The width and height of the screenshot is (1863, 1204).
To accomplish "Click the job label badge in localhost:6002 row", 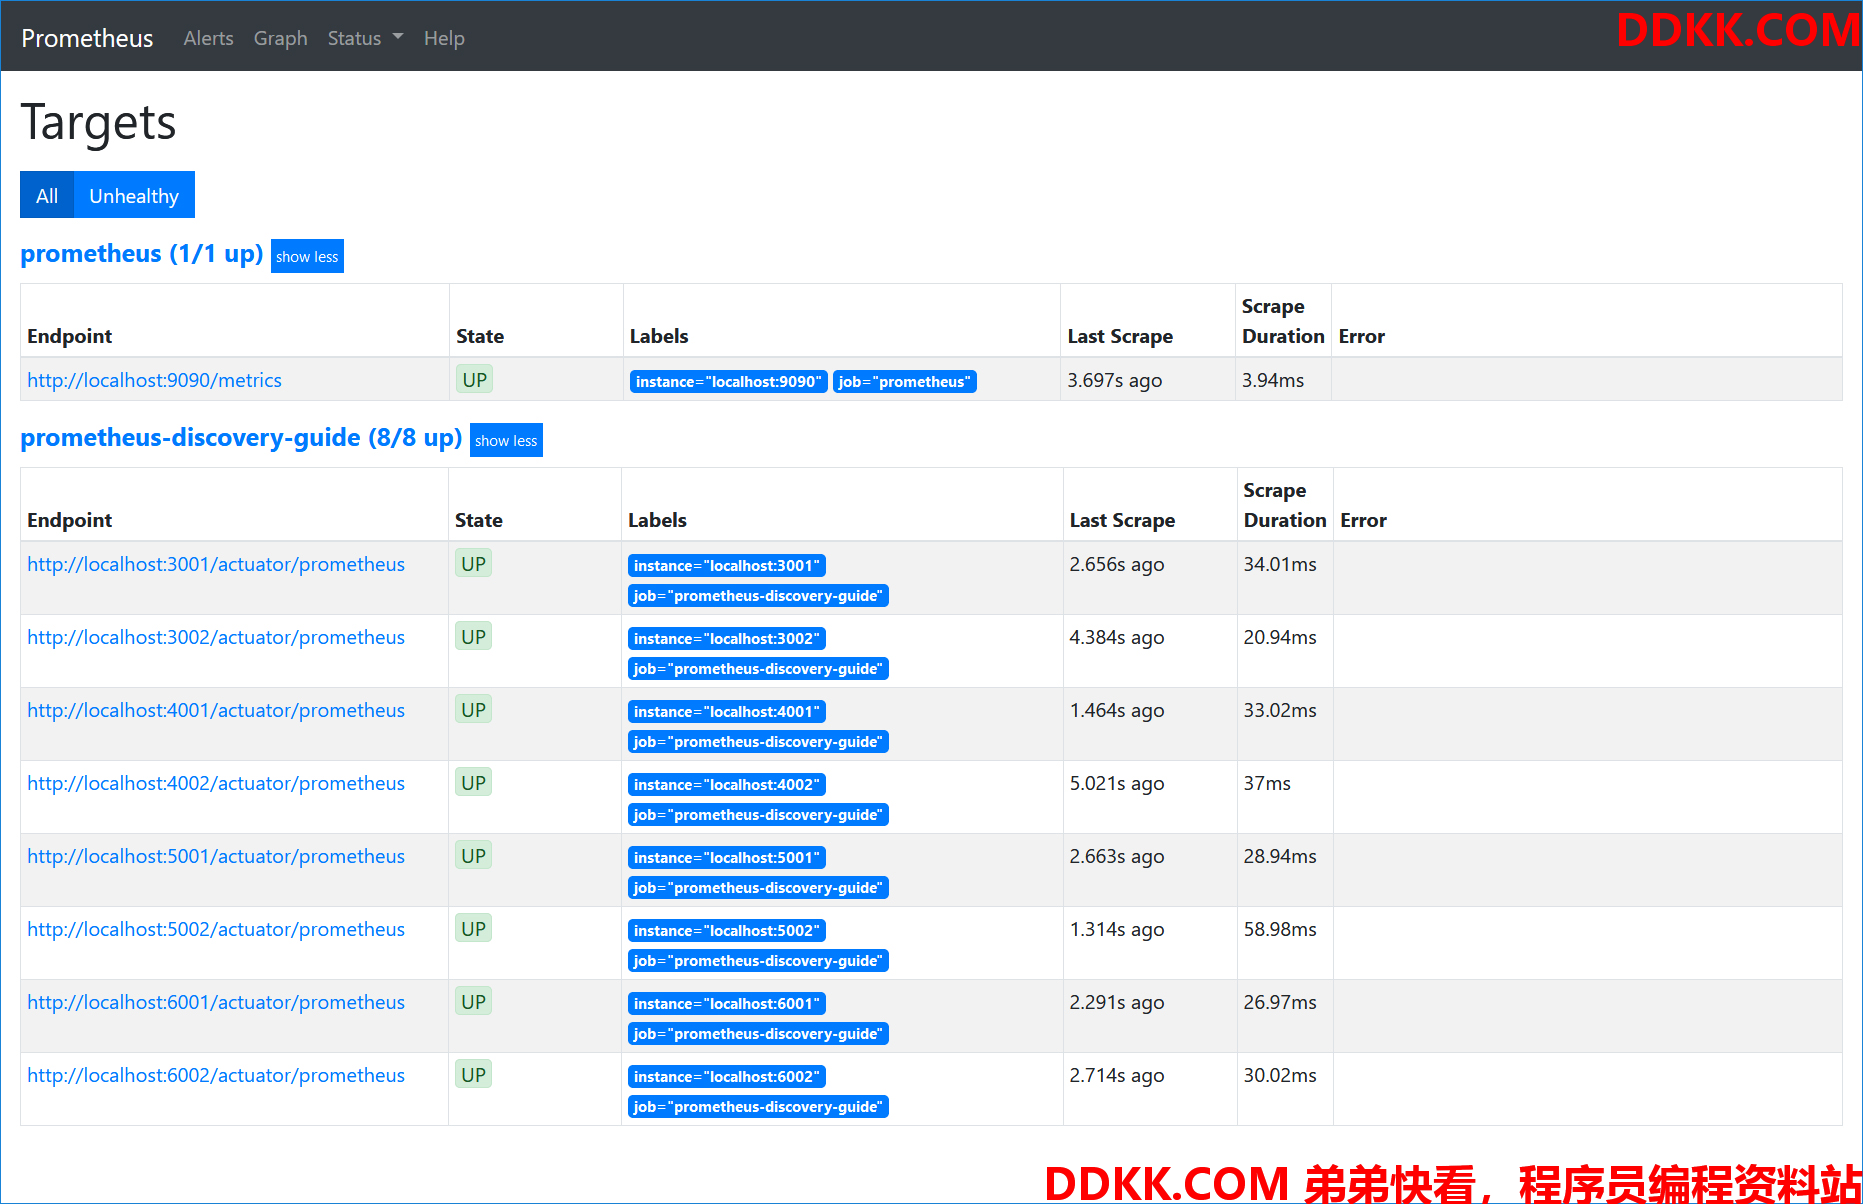I will point(758,1107).
